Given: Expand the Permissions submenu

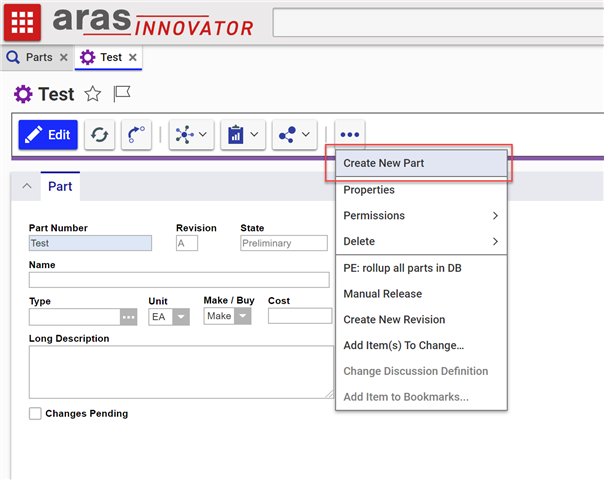Looking at the screenshot, I should tap(420, 216).
